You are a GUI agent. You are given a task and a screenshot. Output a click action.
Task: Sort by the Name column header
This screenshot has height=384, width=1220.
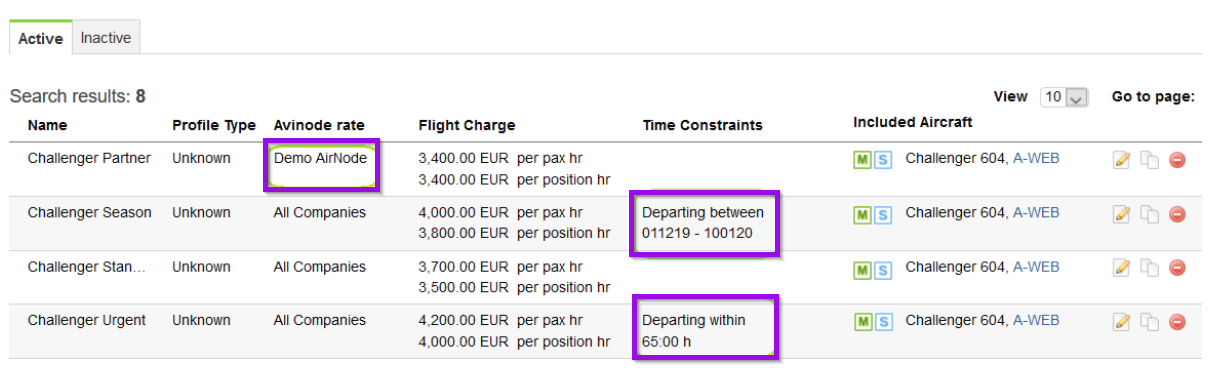pos(48,125)
